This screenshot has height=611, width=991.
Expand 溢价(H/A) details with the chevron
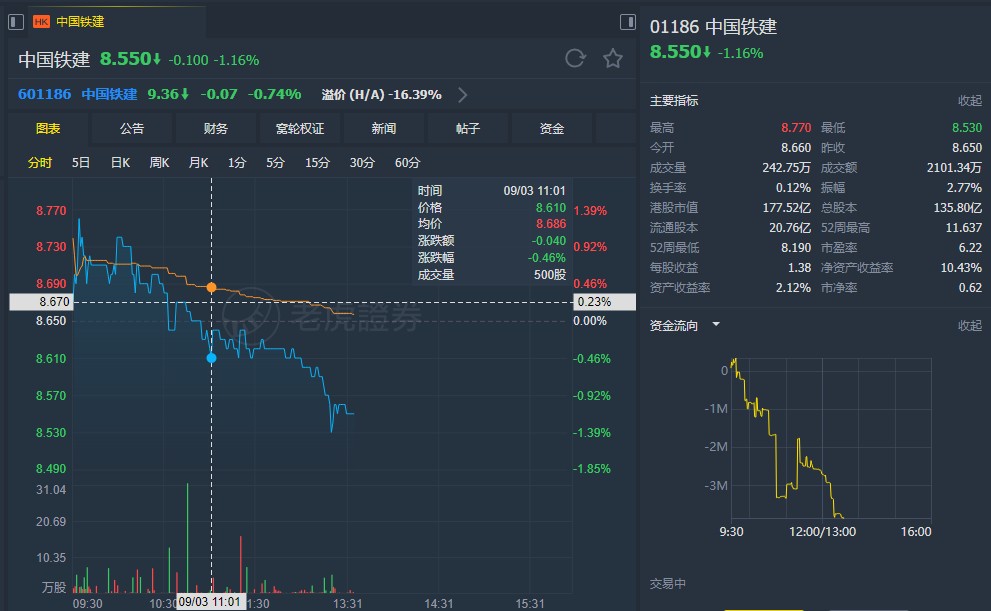[x=461, y=94]
